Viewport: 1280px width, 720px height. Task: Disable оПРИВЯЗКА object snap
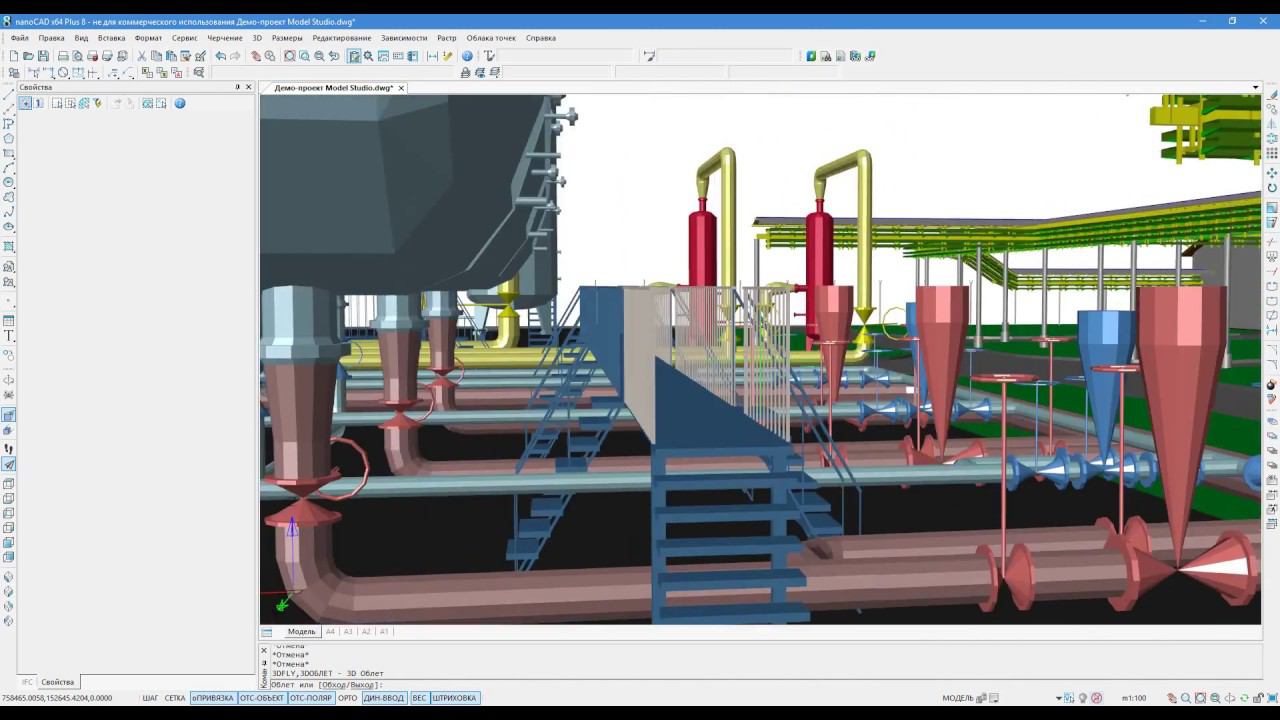pos(212,698)
